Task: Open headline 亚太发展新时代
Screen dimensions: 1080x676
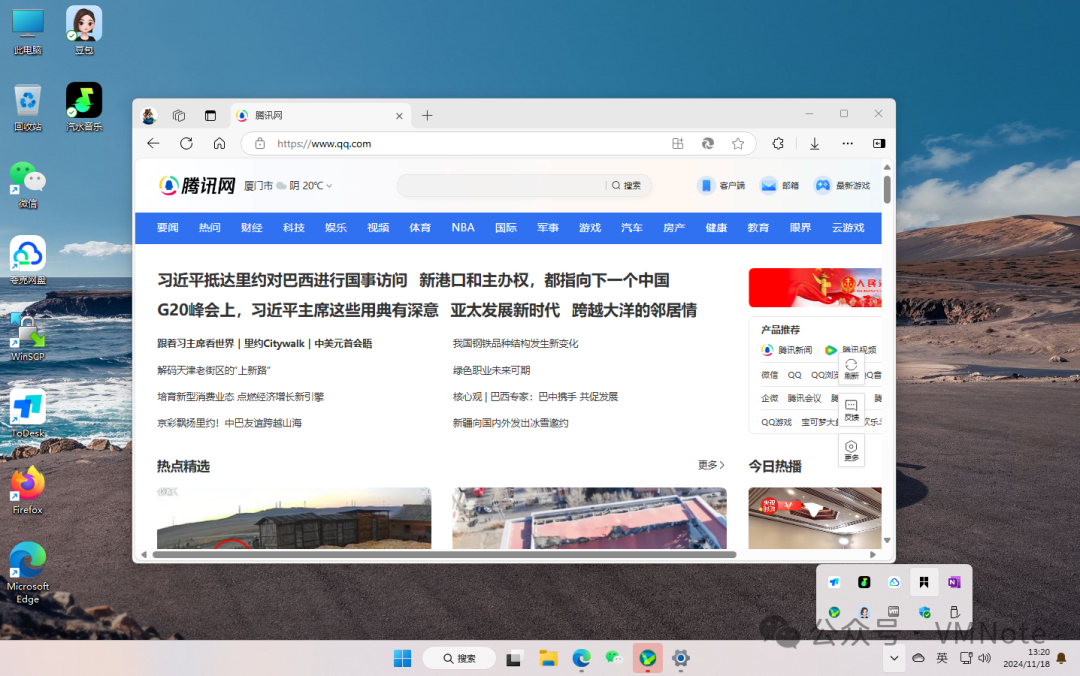Action: pyautogui.click(x=505, y=310)
